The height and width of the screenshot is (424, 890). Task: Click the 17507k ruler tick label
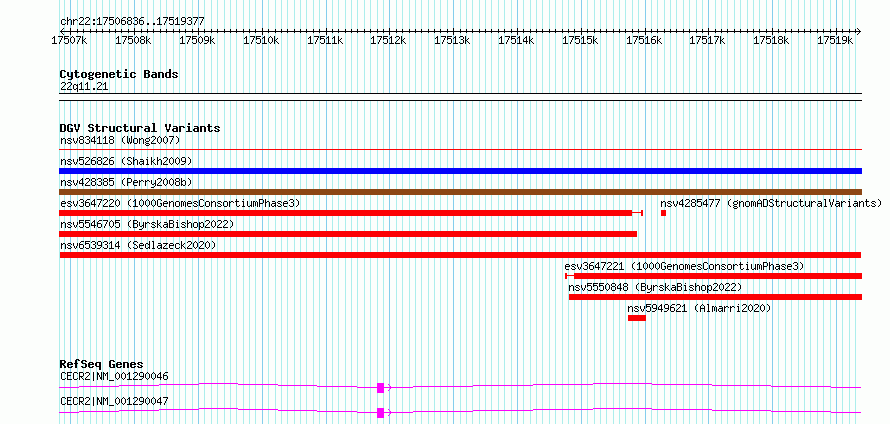coord(69,40)
